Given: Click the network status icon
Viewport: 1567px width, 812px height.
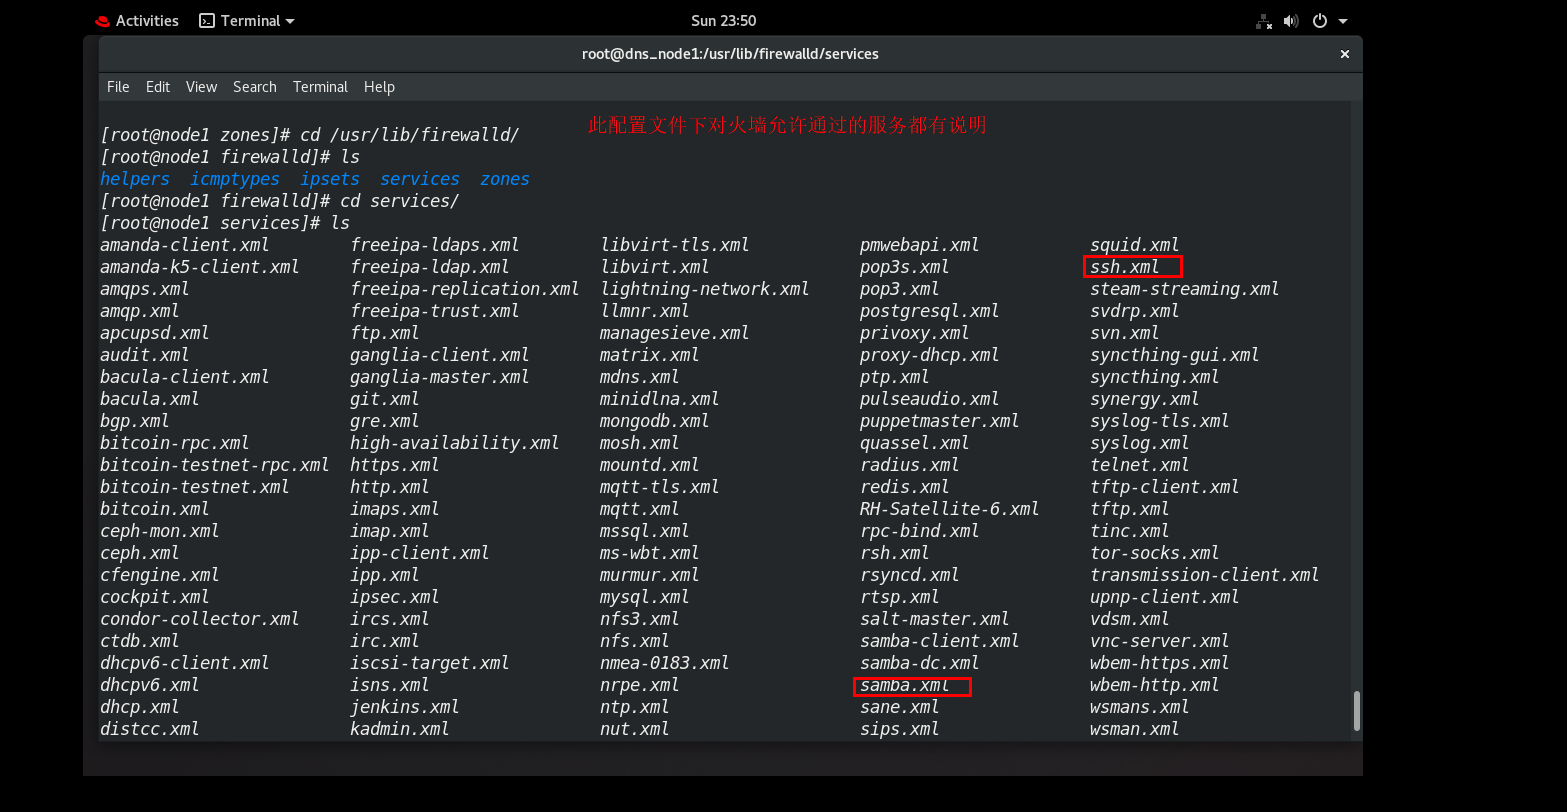Looking at the screenshot, I should click(1265, 21).
